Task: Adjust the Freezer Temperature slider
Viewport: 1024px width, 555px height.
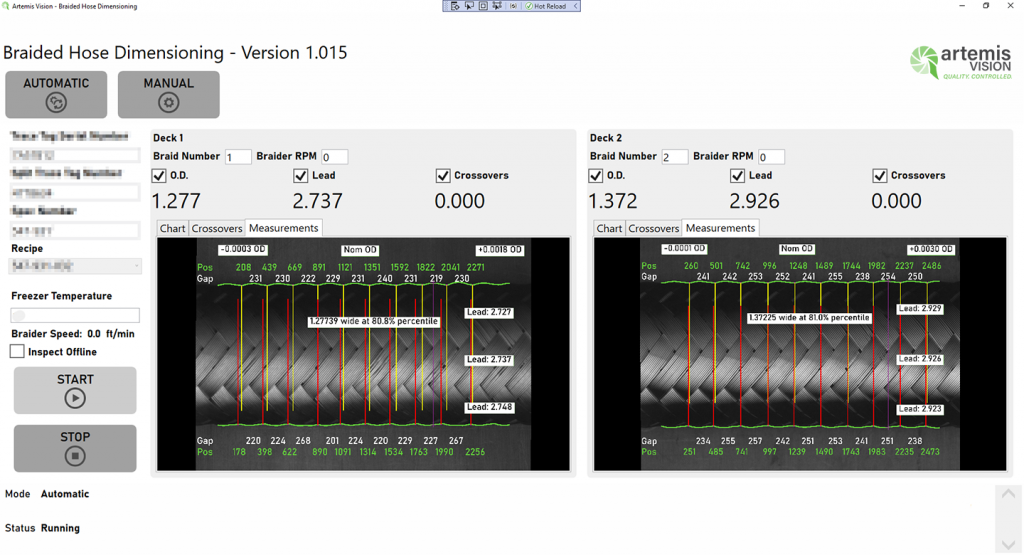Action: [x=19, y=316]
